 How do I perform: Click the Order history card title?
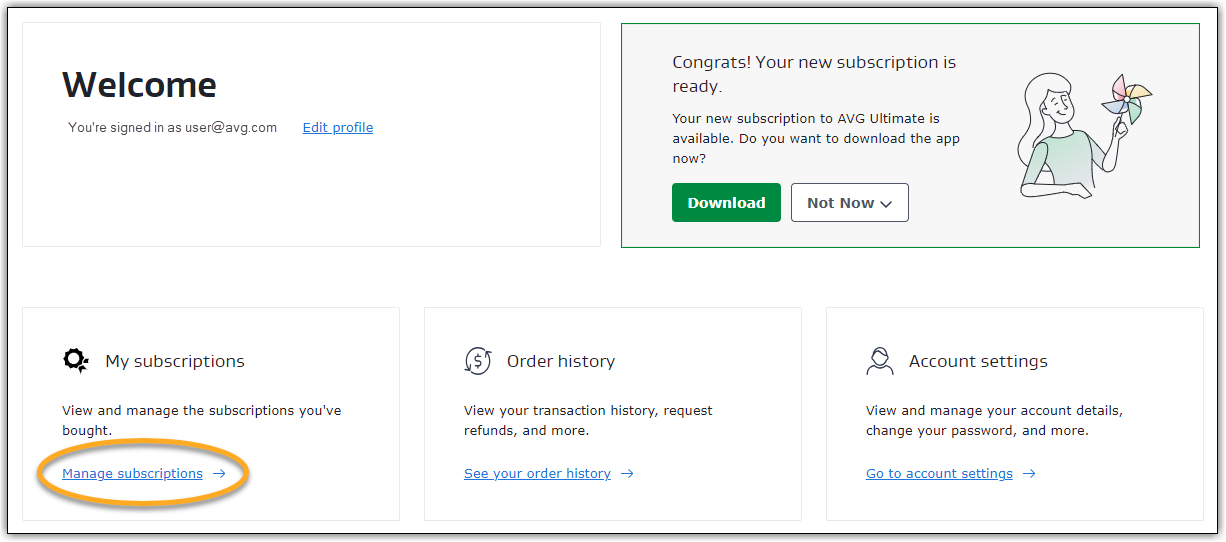click(x=561, y=361)
